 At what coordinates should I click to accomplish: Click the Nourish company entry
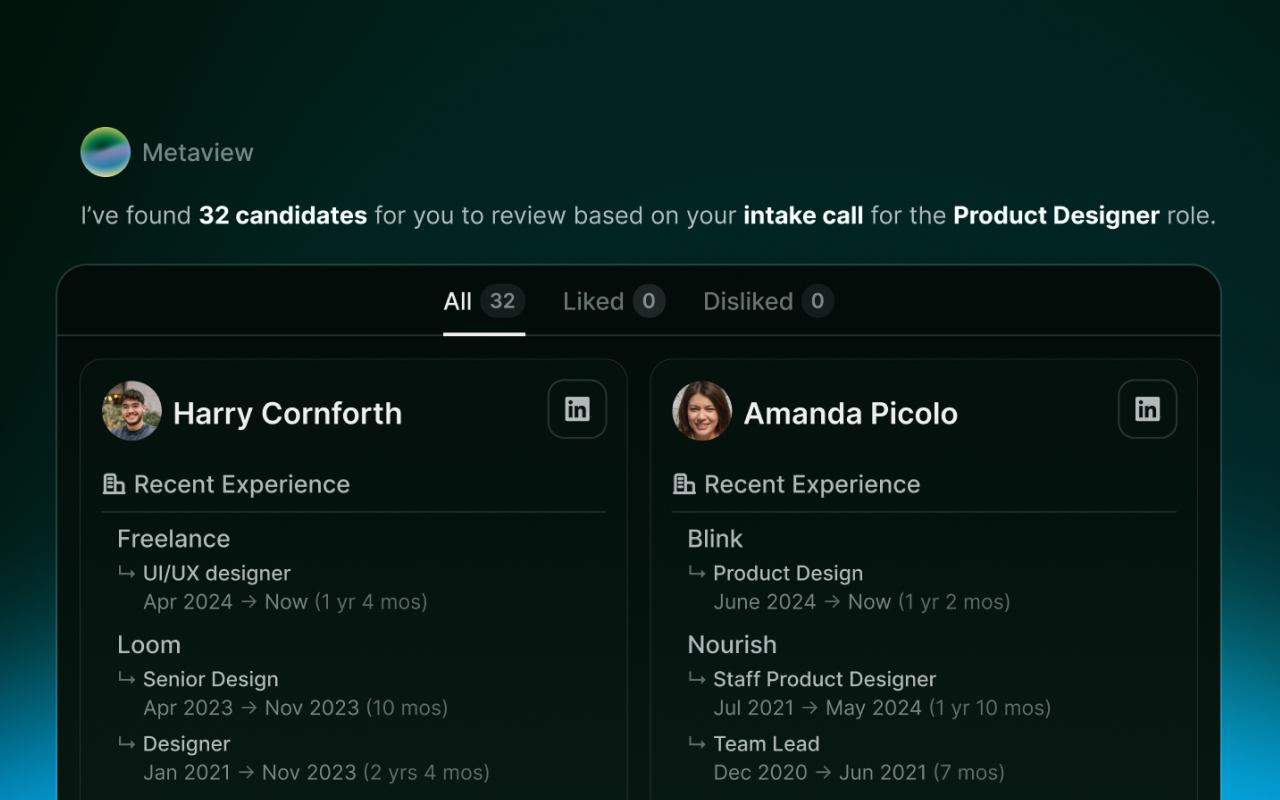click(x=732, y=645)
